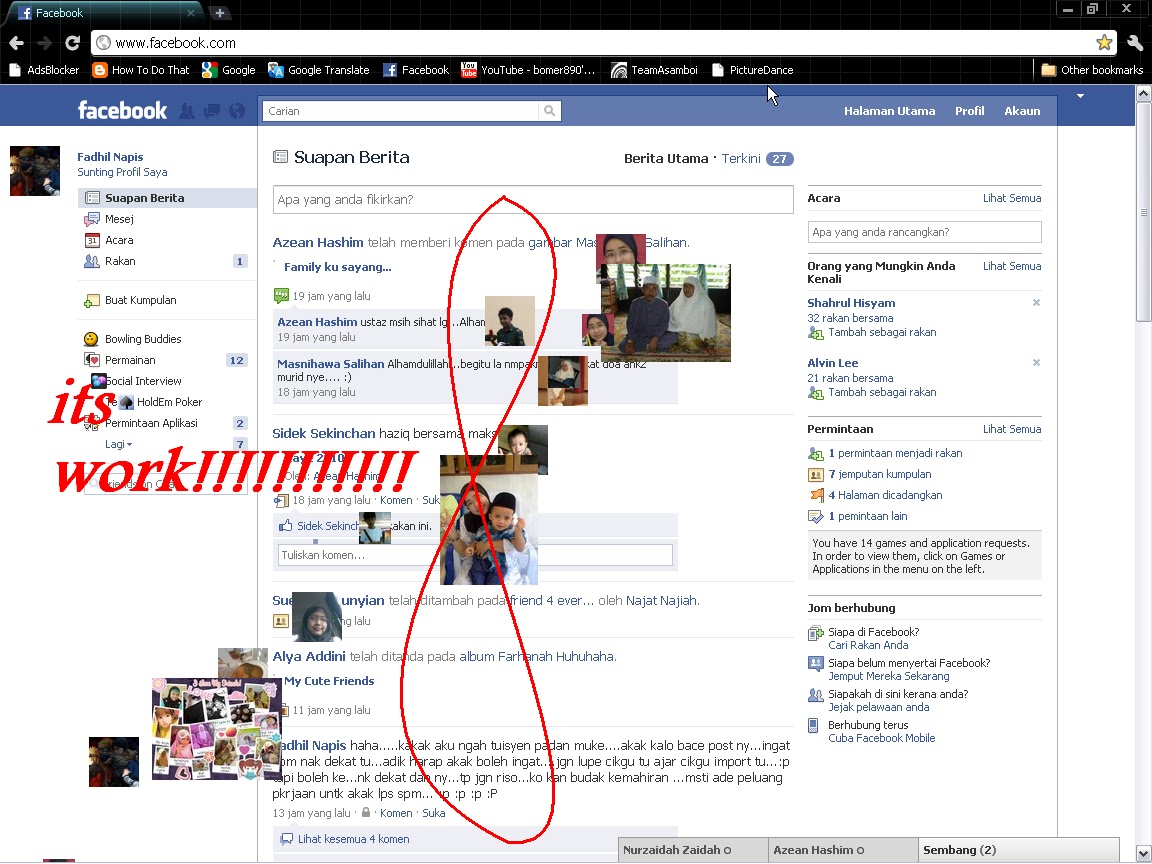Click Suka on Fadhil Napis post
The height and width of the screenshot is (864, 1152).
click(433, 813)
